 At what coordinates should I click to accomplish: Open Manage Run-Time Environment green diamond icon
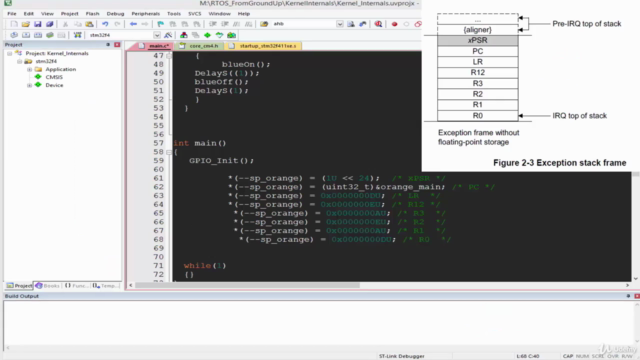(x=207, y=35)
